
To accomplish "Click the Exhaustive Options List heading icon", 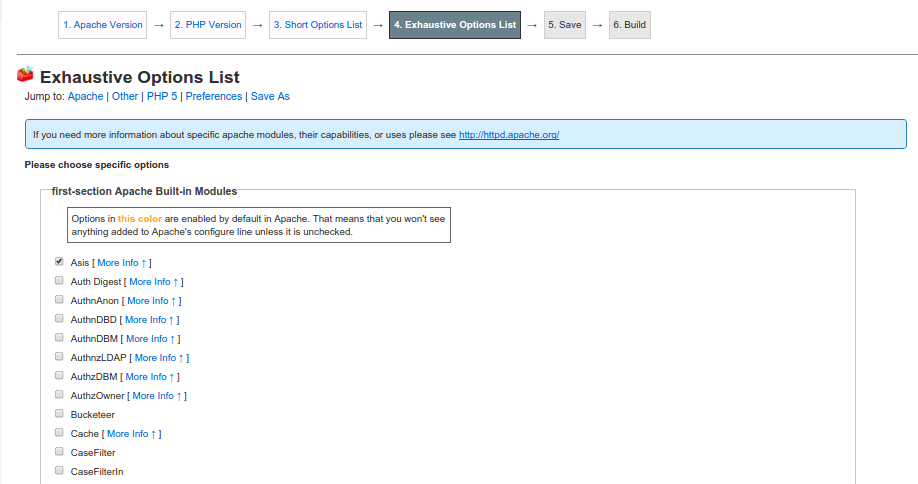I will (26, 75).
